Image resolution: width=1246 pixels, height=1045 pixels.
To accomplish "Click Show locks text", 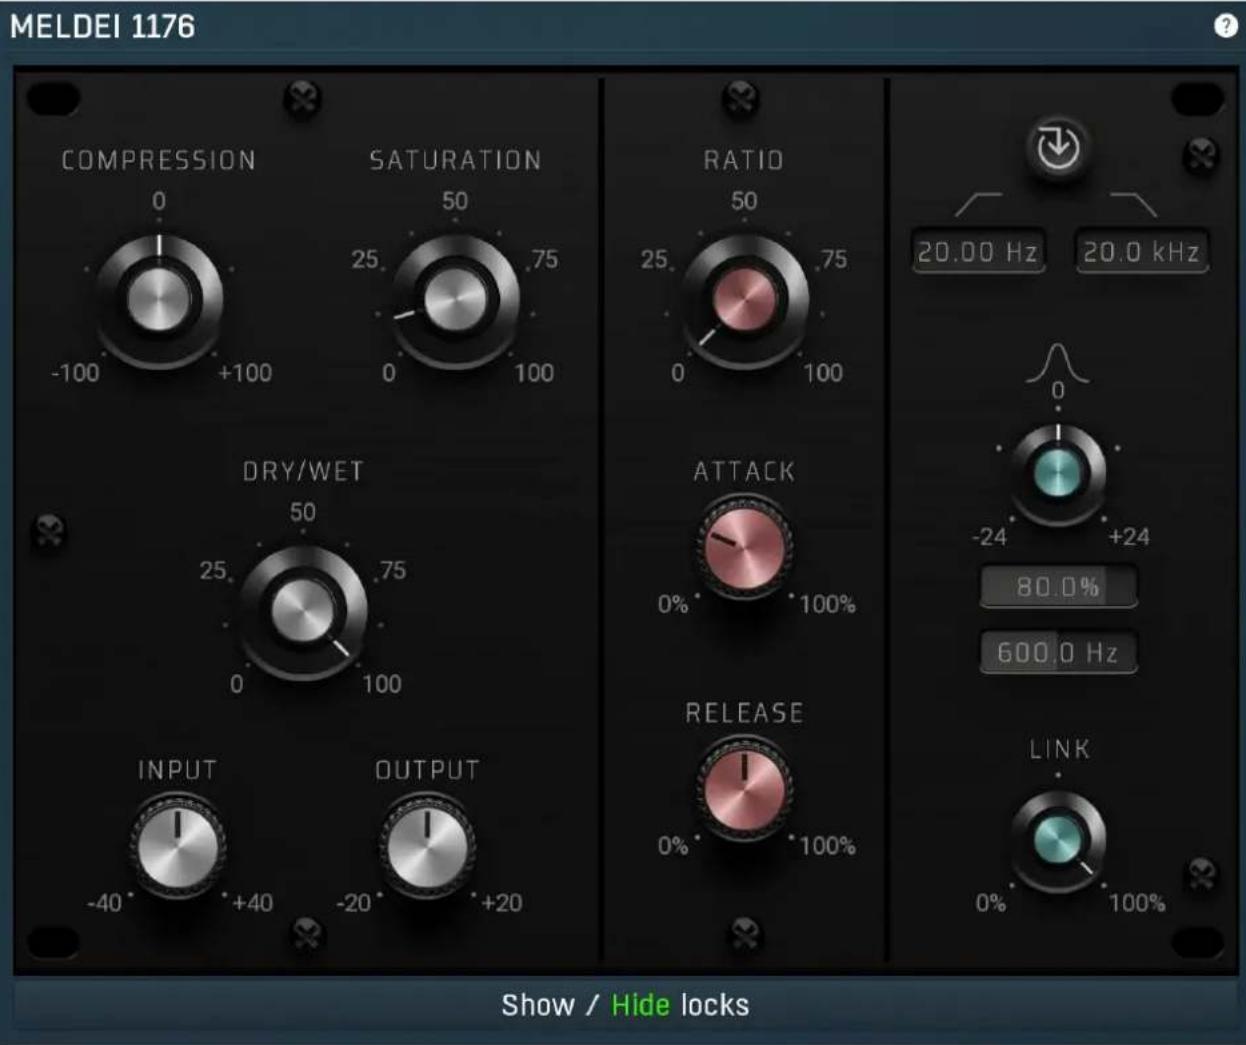I will coord(538,1005).
